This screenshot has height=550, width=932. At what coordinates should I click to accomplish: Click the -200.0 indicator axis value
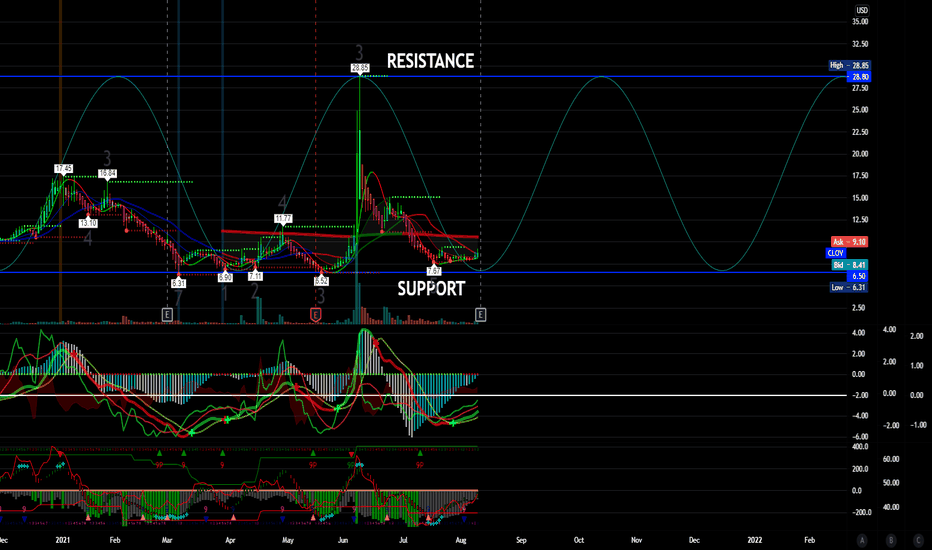[862, 513]
